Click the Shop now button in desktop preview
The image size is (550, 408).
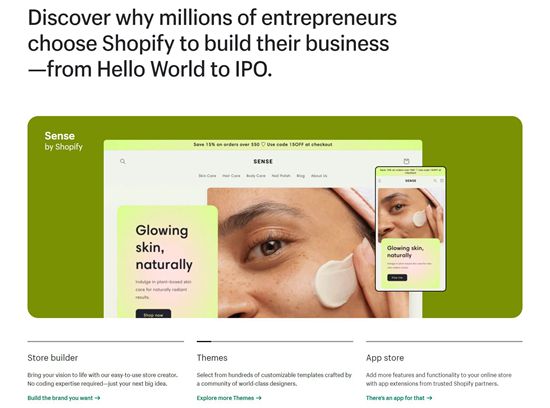[153, 314]
